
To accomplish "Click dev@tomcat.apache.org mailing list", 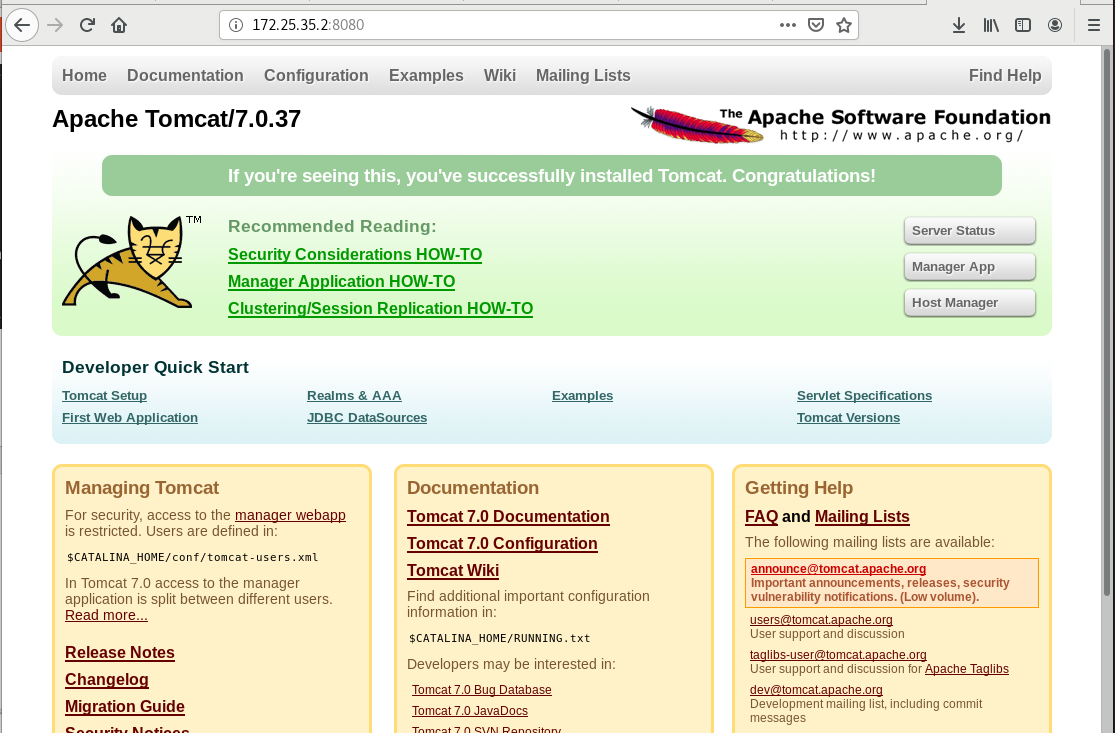I will tap(816, 690).
